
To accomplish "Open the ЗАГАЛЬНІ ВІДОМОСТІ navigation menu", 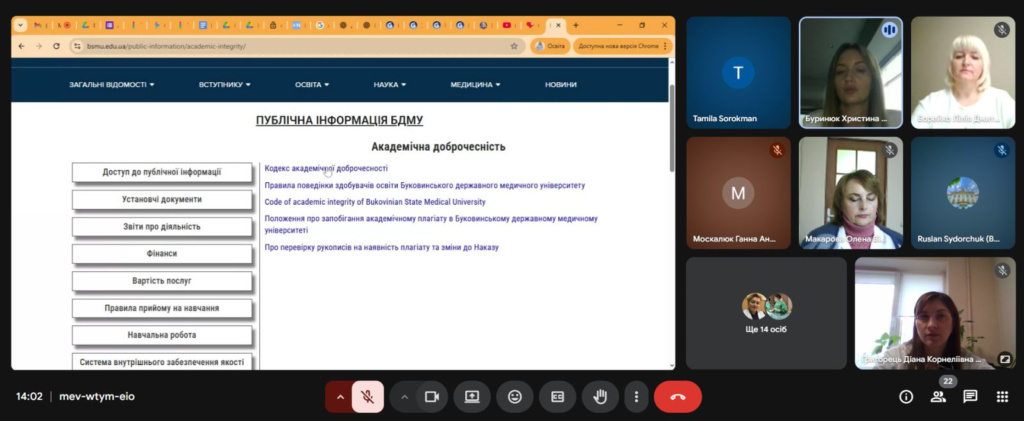I will 111,84.
